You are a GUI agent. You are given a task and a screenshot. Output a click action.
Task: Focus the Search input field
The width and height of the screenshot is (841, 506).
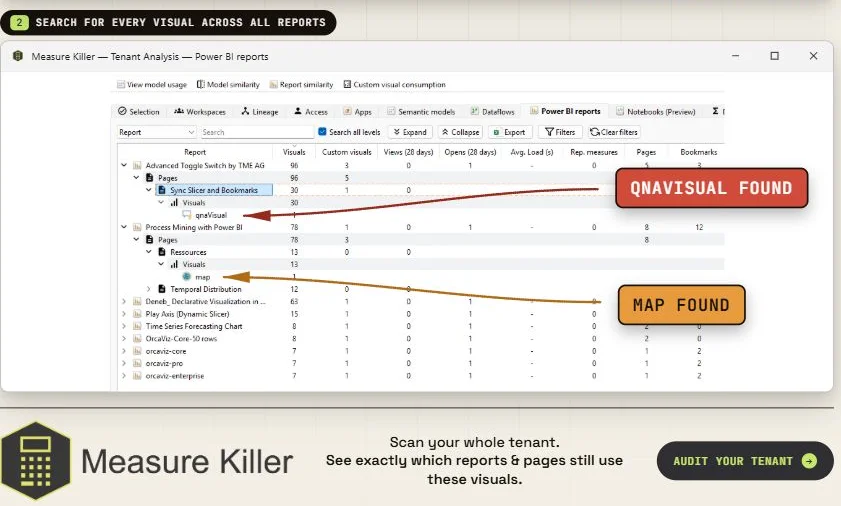point(256,132)
